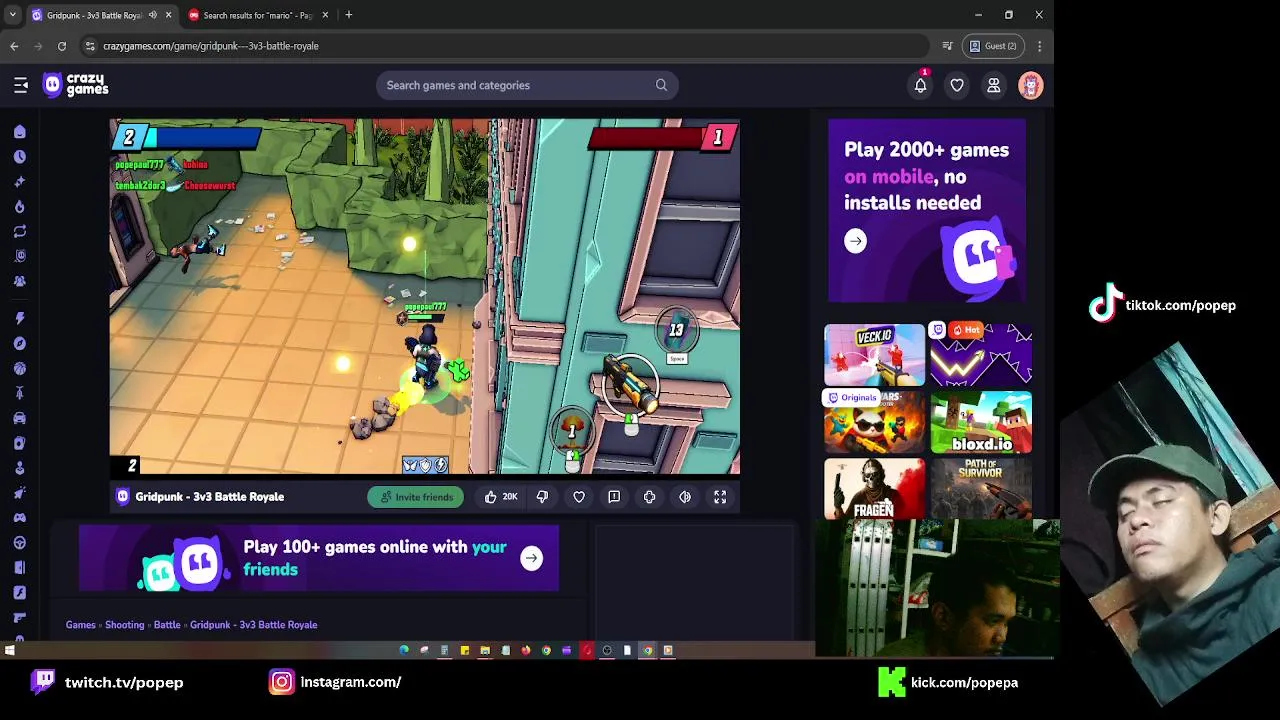Dislike the game with thumbs down
Image resolution: width=1280 pixels, height=720 pixels.
pyautogui.click(x=542, y=497)
